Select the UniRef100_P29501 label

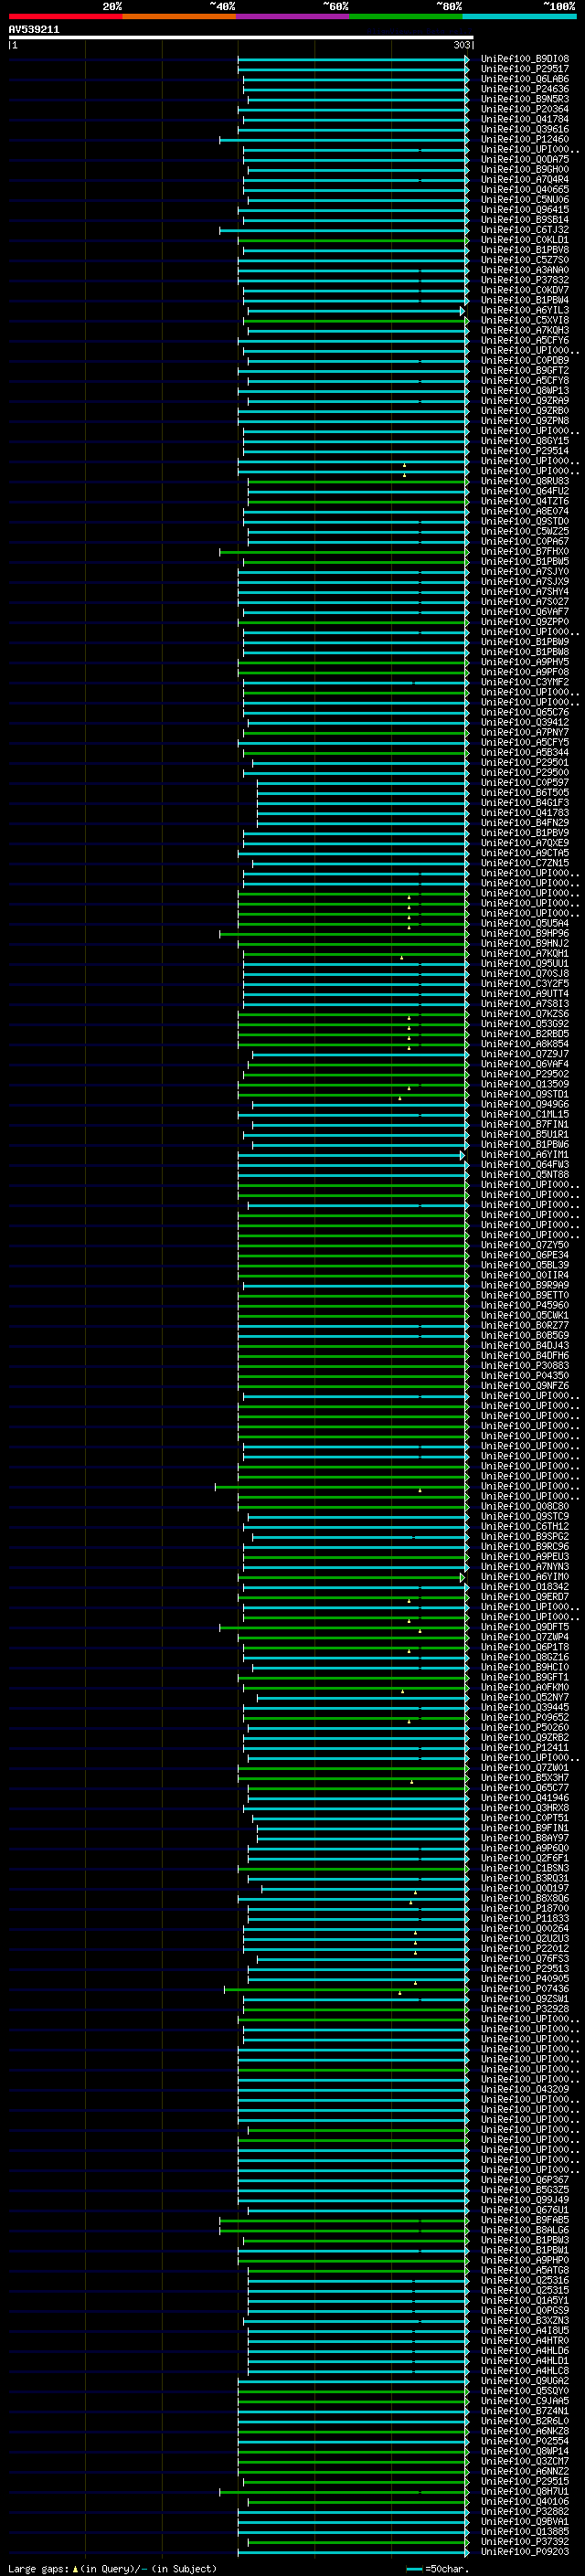click(525, 763)
